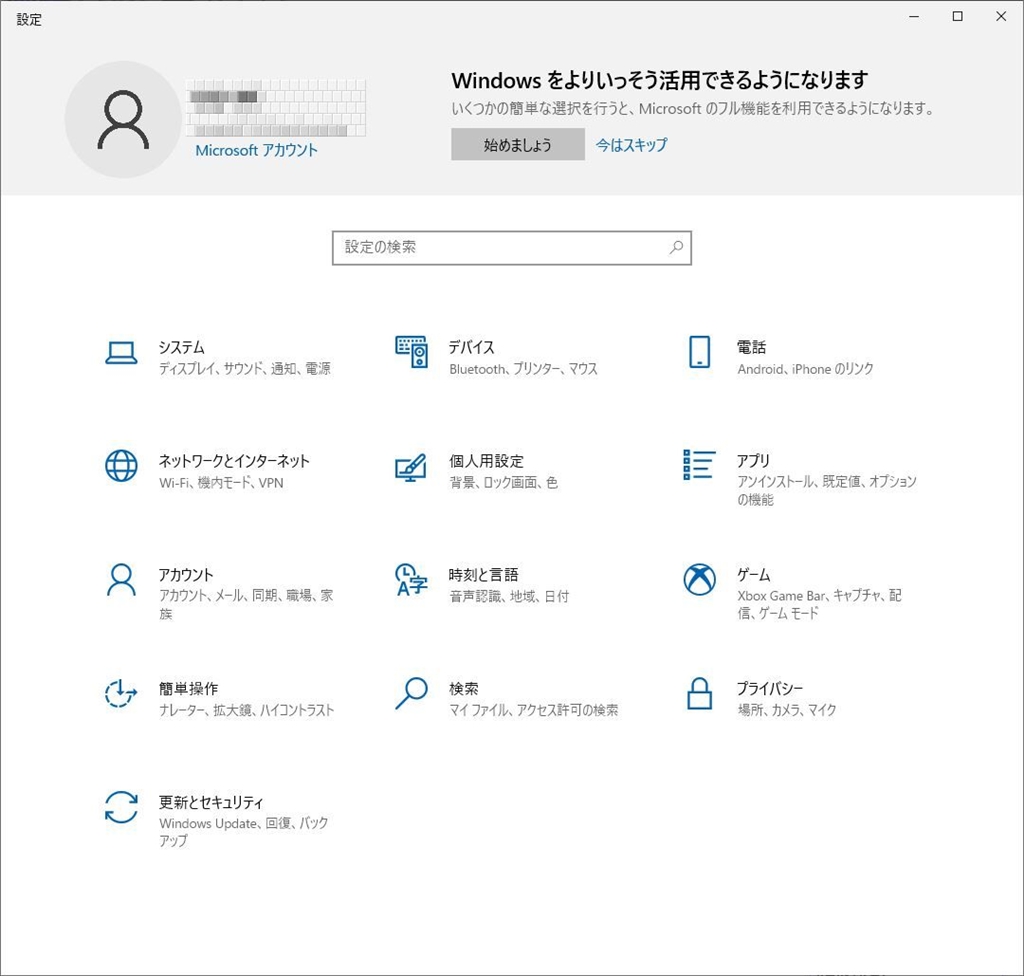Open the プライバシー heading
This screenshot has height=976, width=1024.
pos(770,688)
